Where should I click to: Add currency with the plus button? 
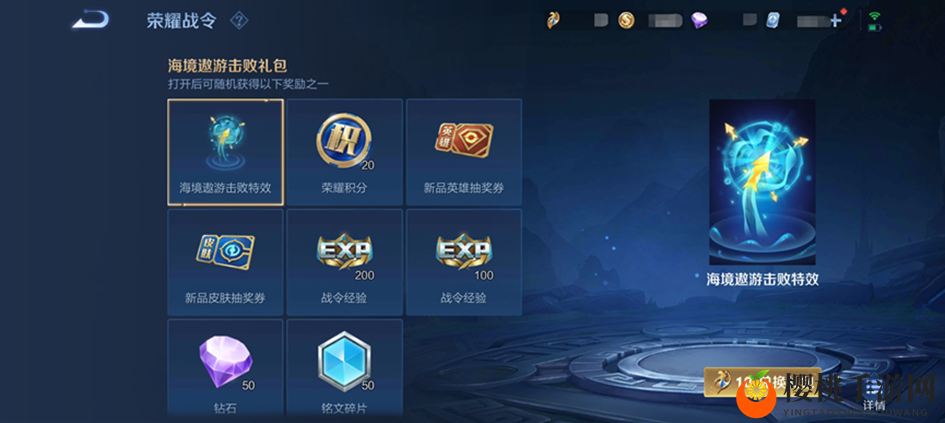click(835, 21)
